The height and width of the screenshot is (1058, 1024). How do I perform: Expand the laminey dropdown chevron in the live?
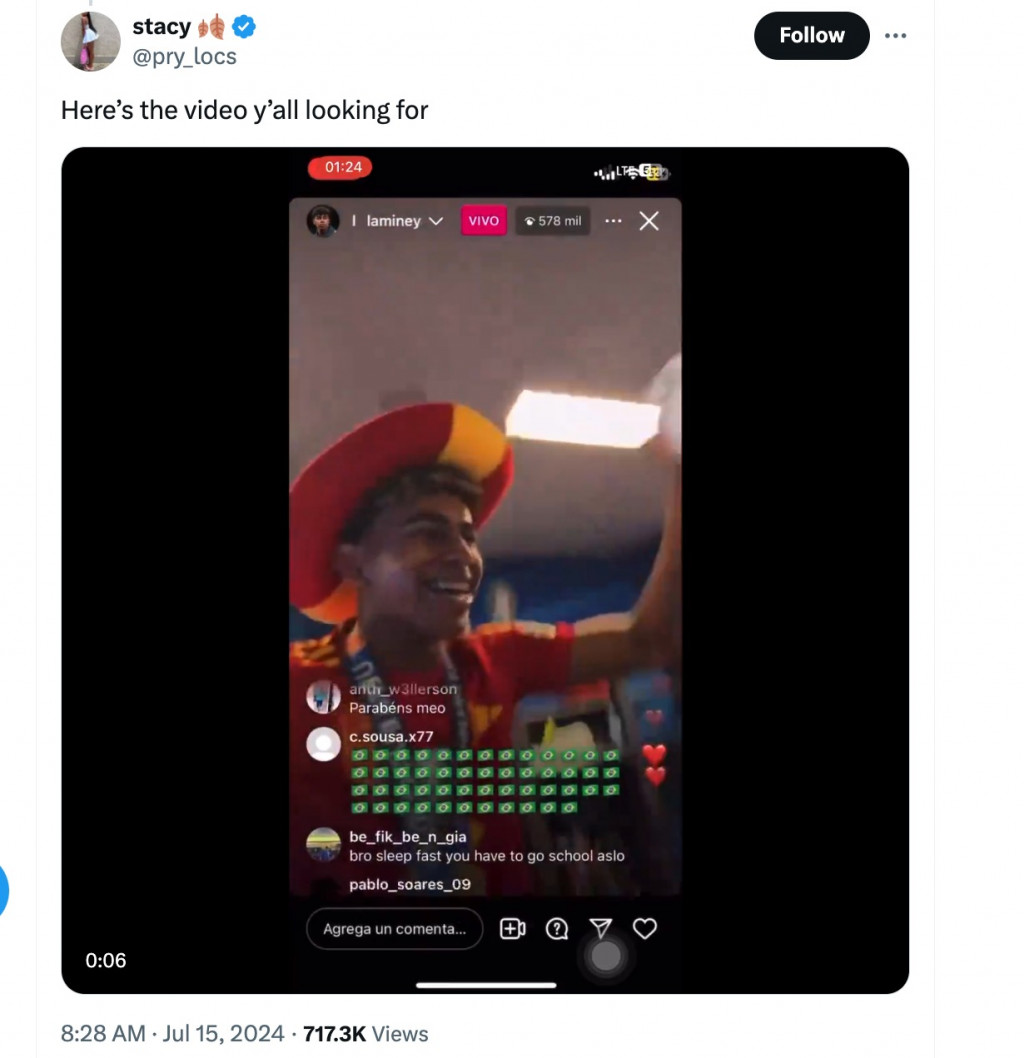(435, 221)
